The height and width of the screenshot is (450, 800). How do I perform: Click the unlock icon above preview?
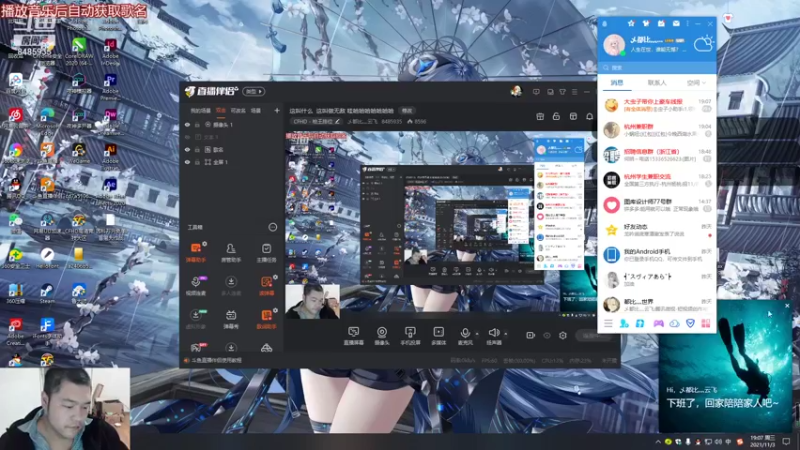(556, 116)
